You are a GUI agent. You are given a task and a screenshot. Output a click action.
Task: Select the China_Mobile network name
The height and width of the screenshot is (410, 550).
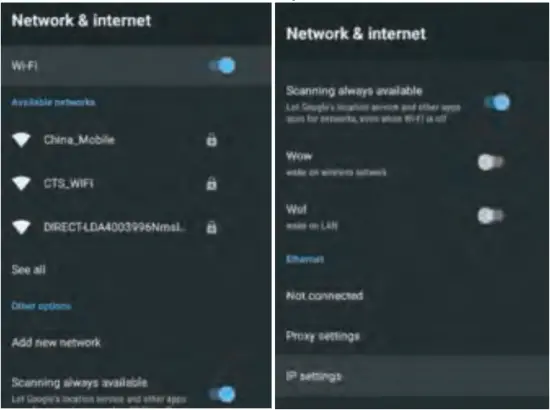(79, 140)
